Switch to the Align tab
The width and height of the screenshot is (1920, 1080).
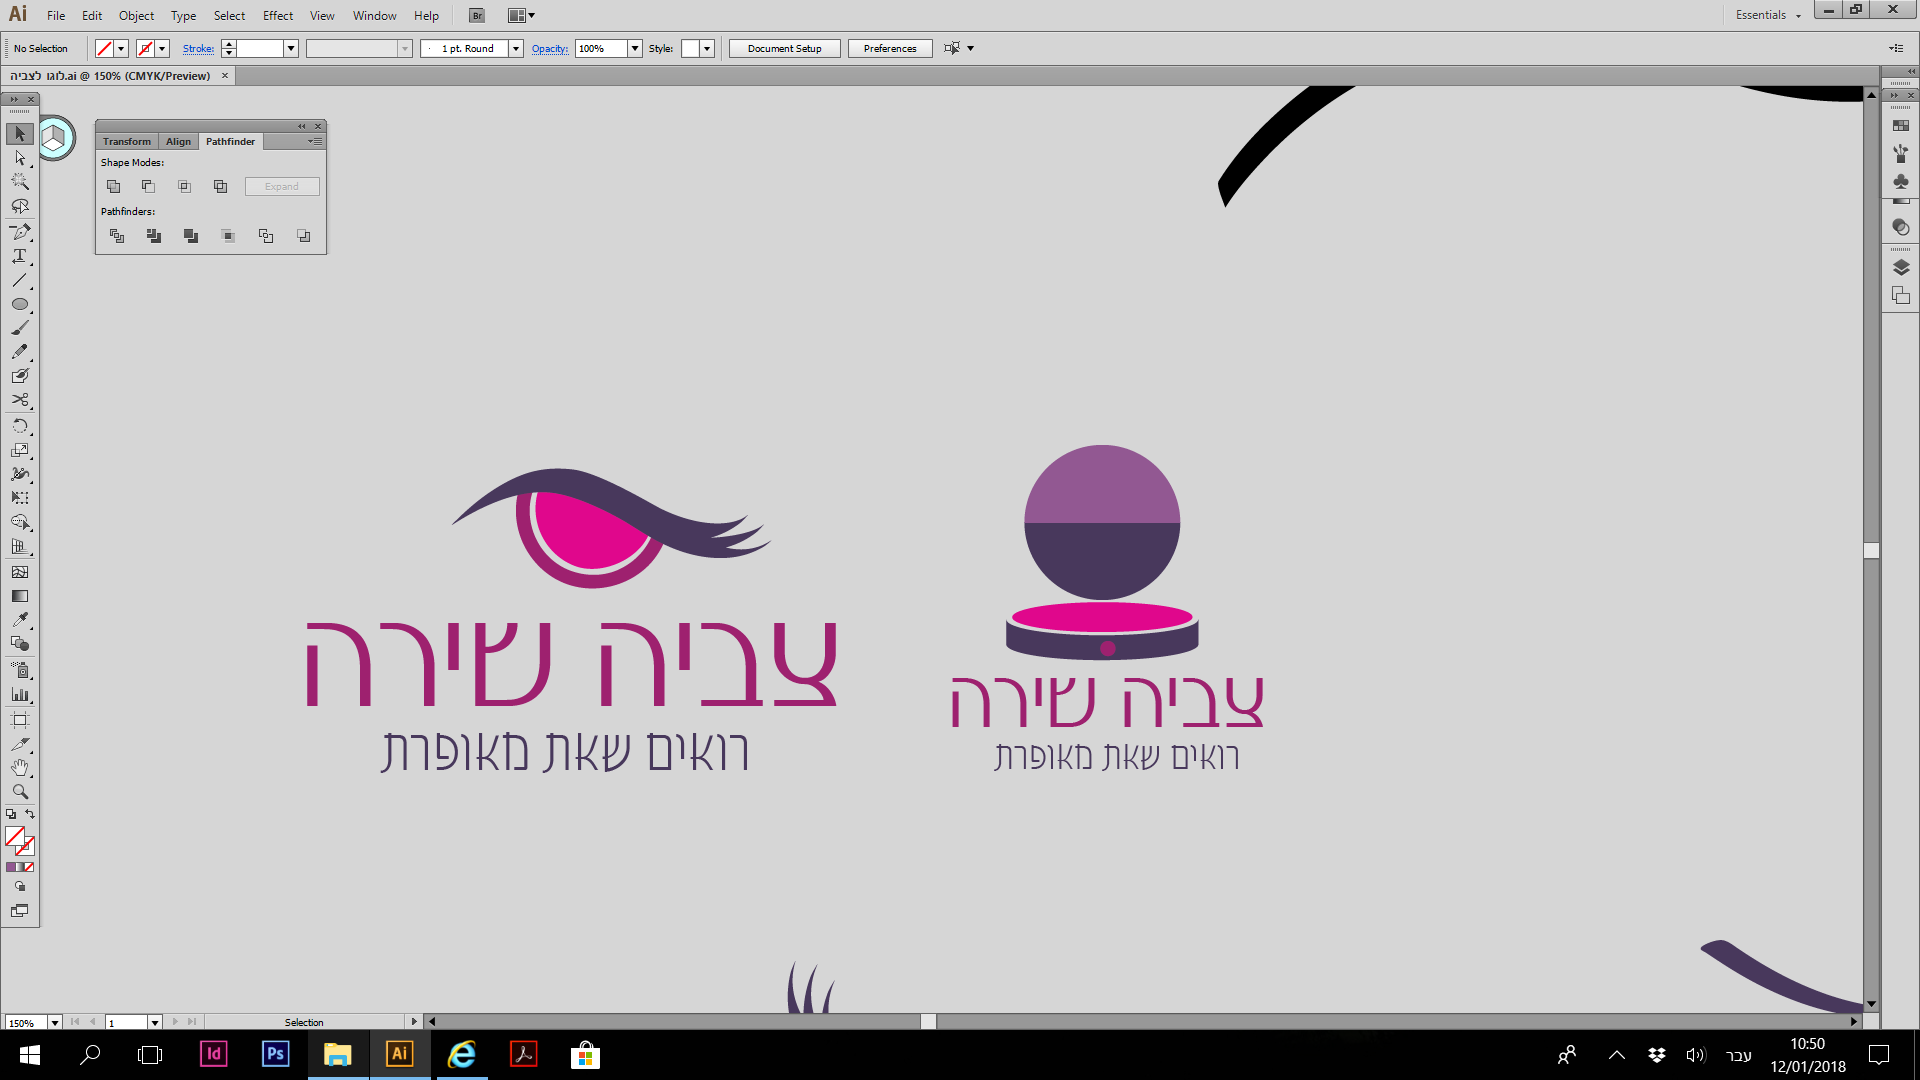coord(178,141)
